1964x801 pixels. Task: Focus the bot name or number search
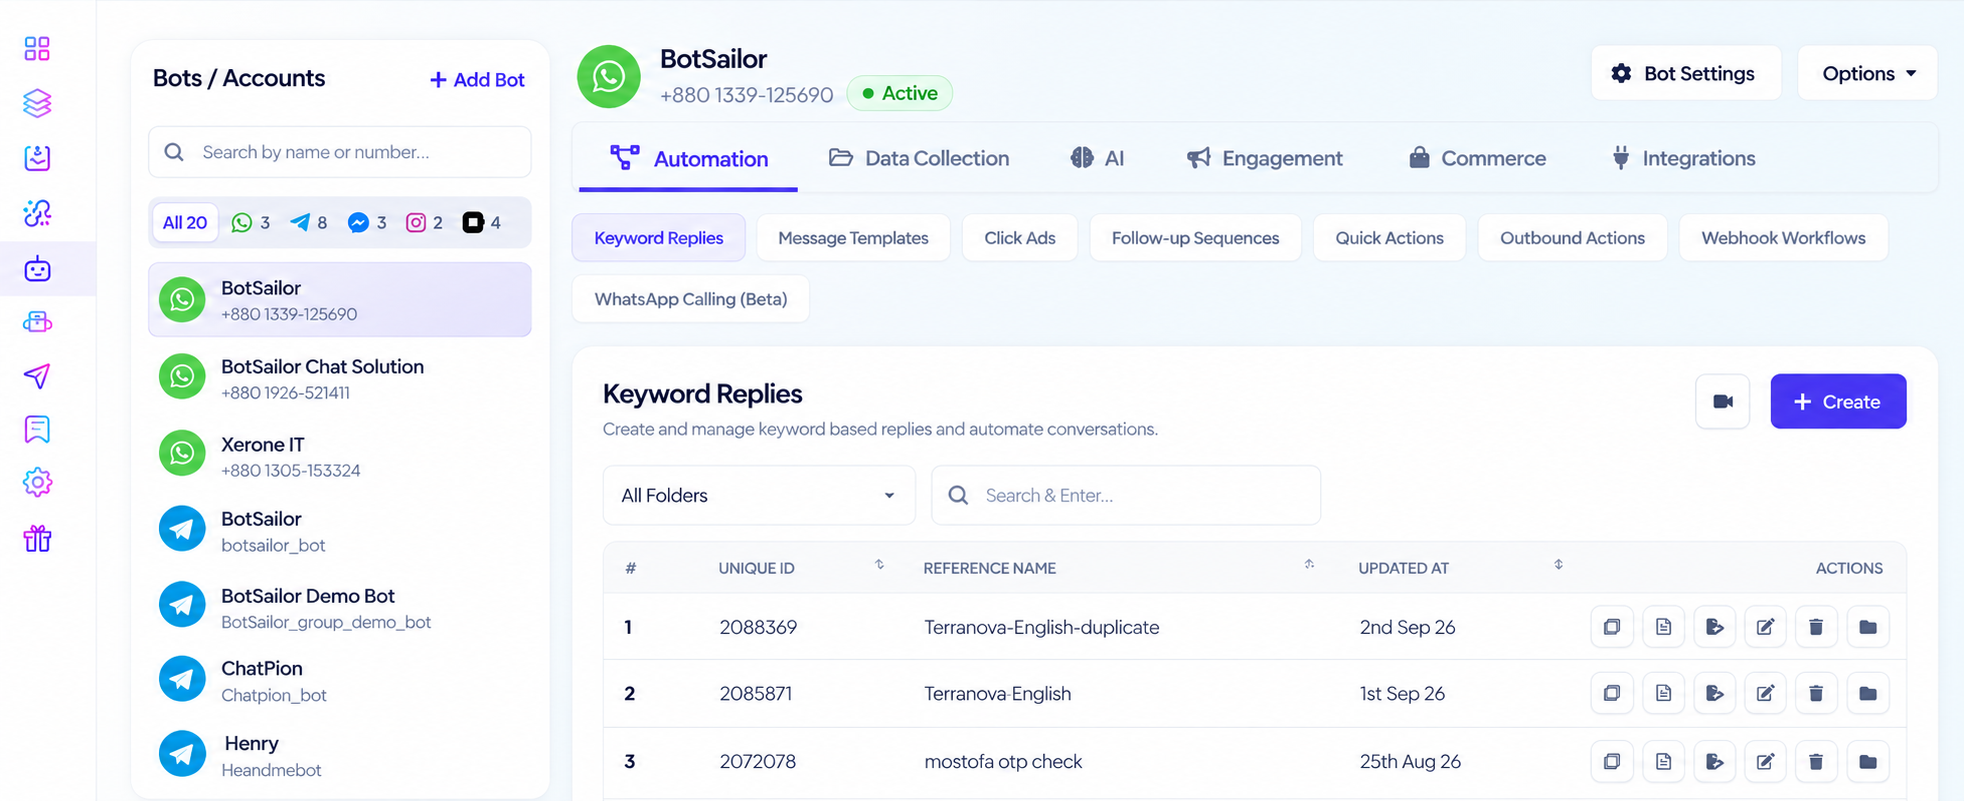[x=340, y=152]
